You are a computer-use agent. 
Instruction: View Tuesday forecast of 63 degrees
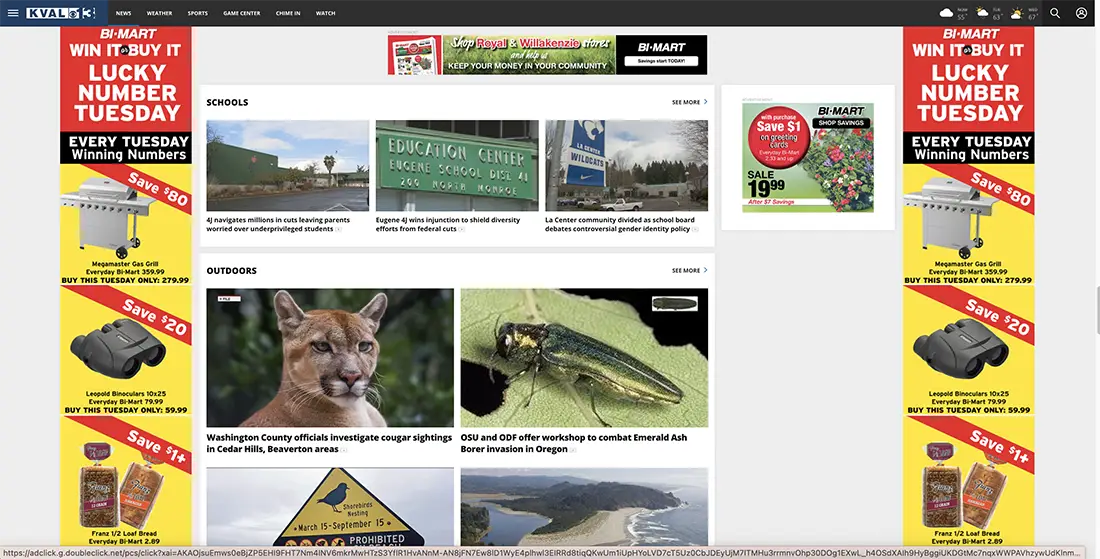click(x=988, y=13)
